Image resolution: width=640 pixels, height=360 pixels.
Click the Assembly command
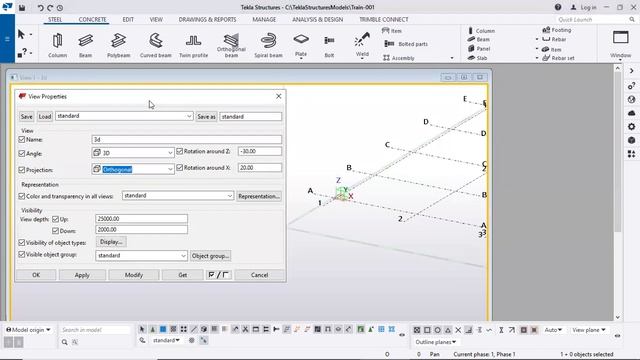click(398, 58)
